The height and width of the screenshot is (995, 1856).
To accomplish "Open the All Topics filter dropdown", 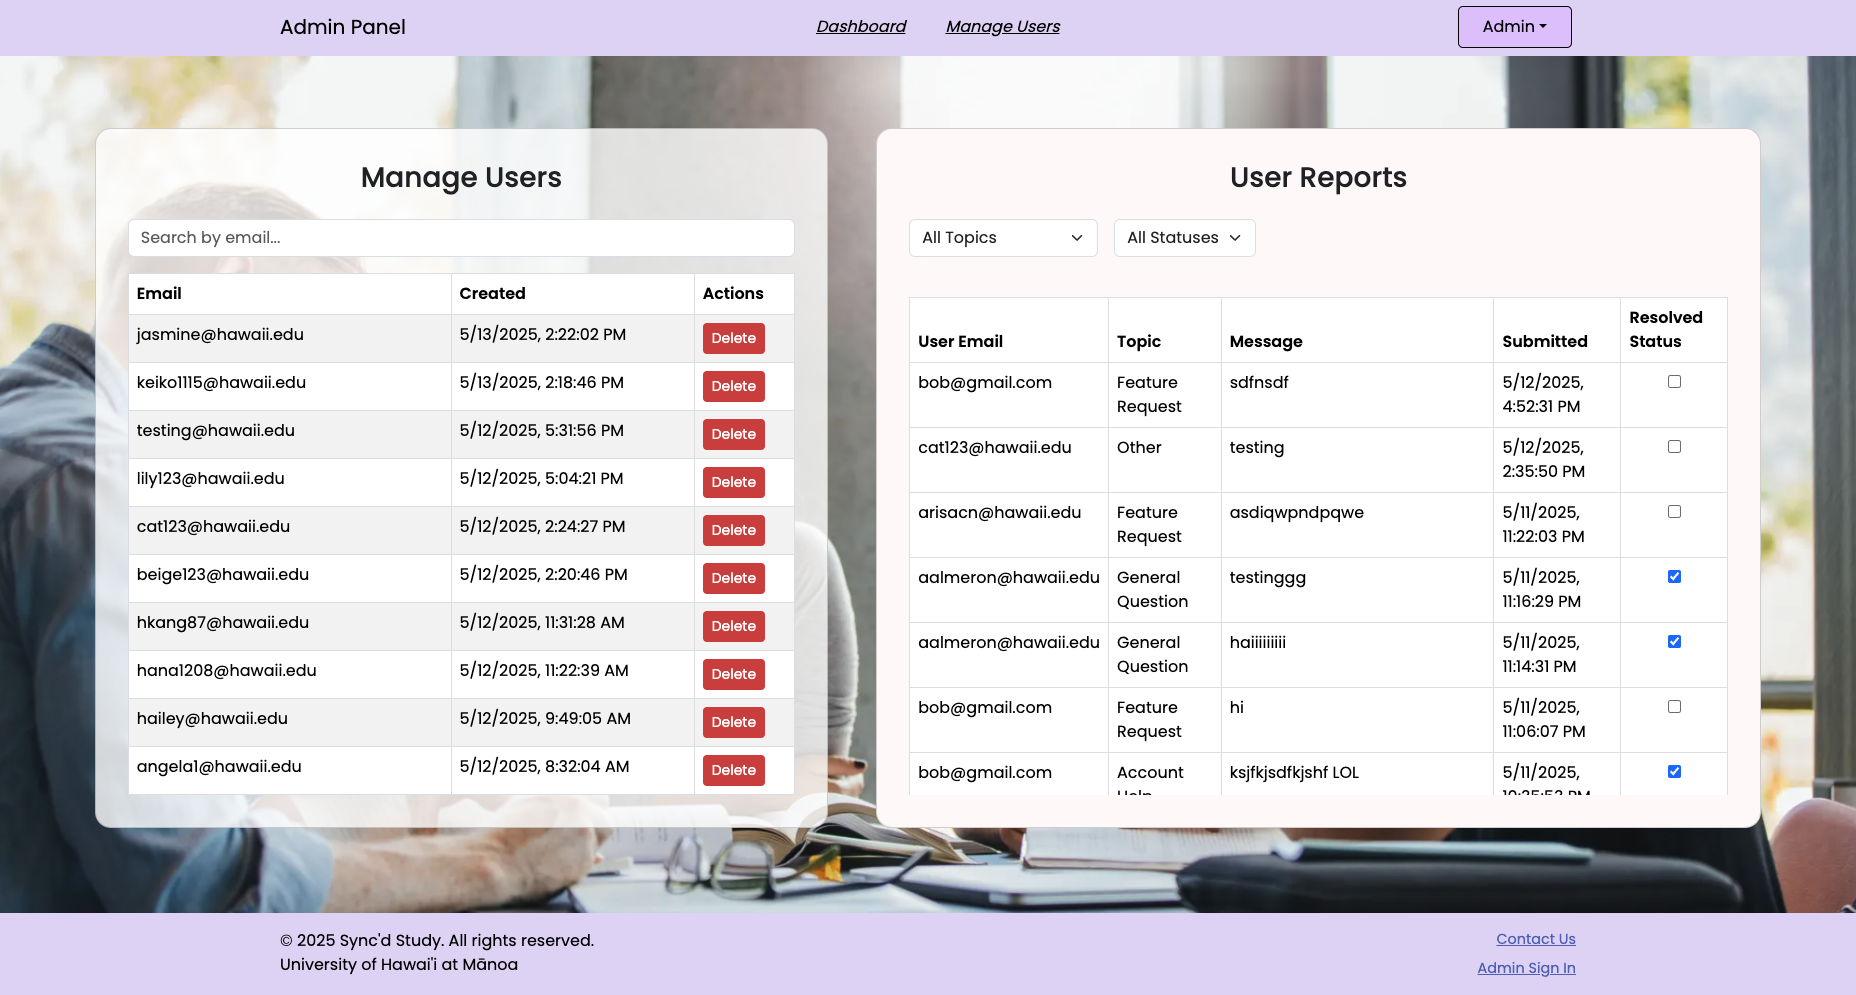I will pyautogui.click(x=1002, y=238).
